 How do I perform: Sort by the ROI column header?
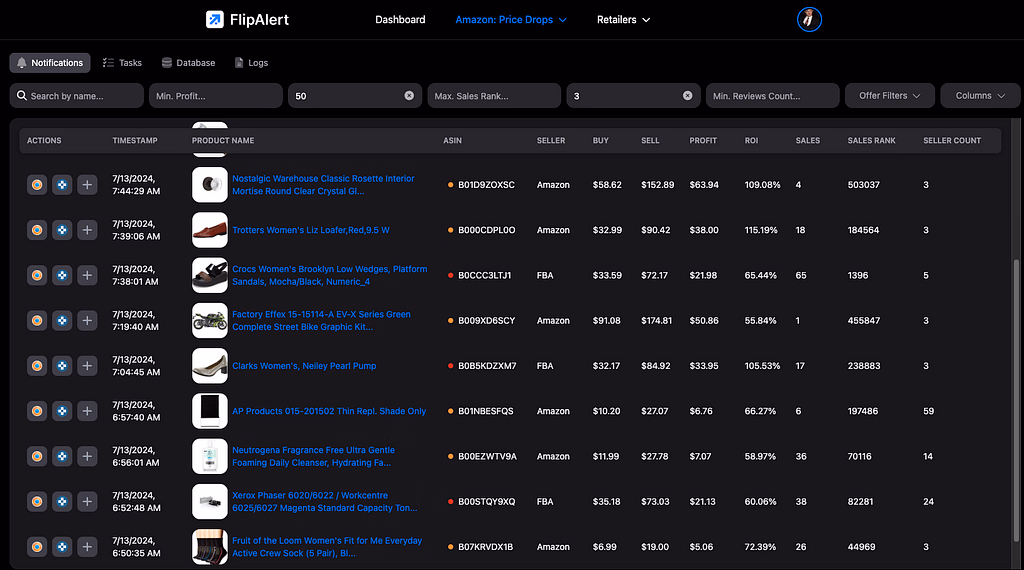751,140
